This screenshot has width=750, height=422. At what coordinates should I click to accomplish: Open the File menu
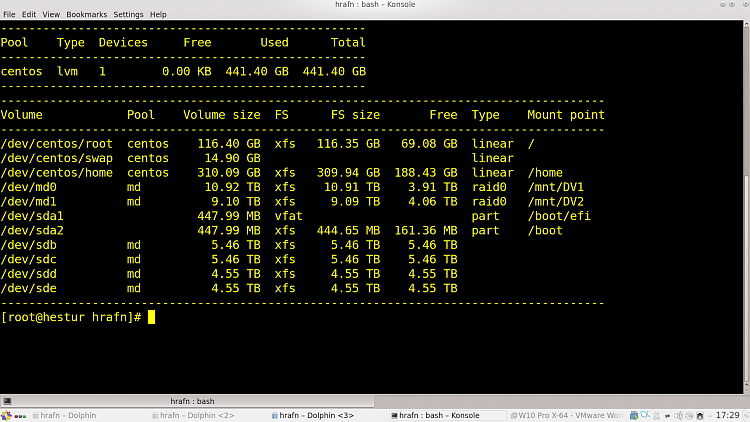(x=9, y=14)
